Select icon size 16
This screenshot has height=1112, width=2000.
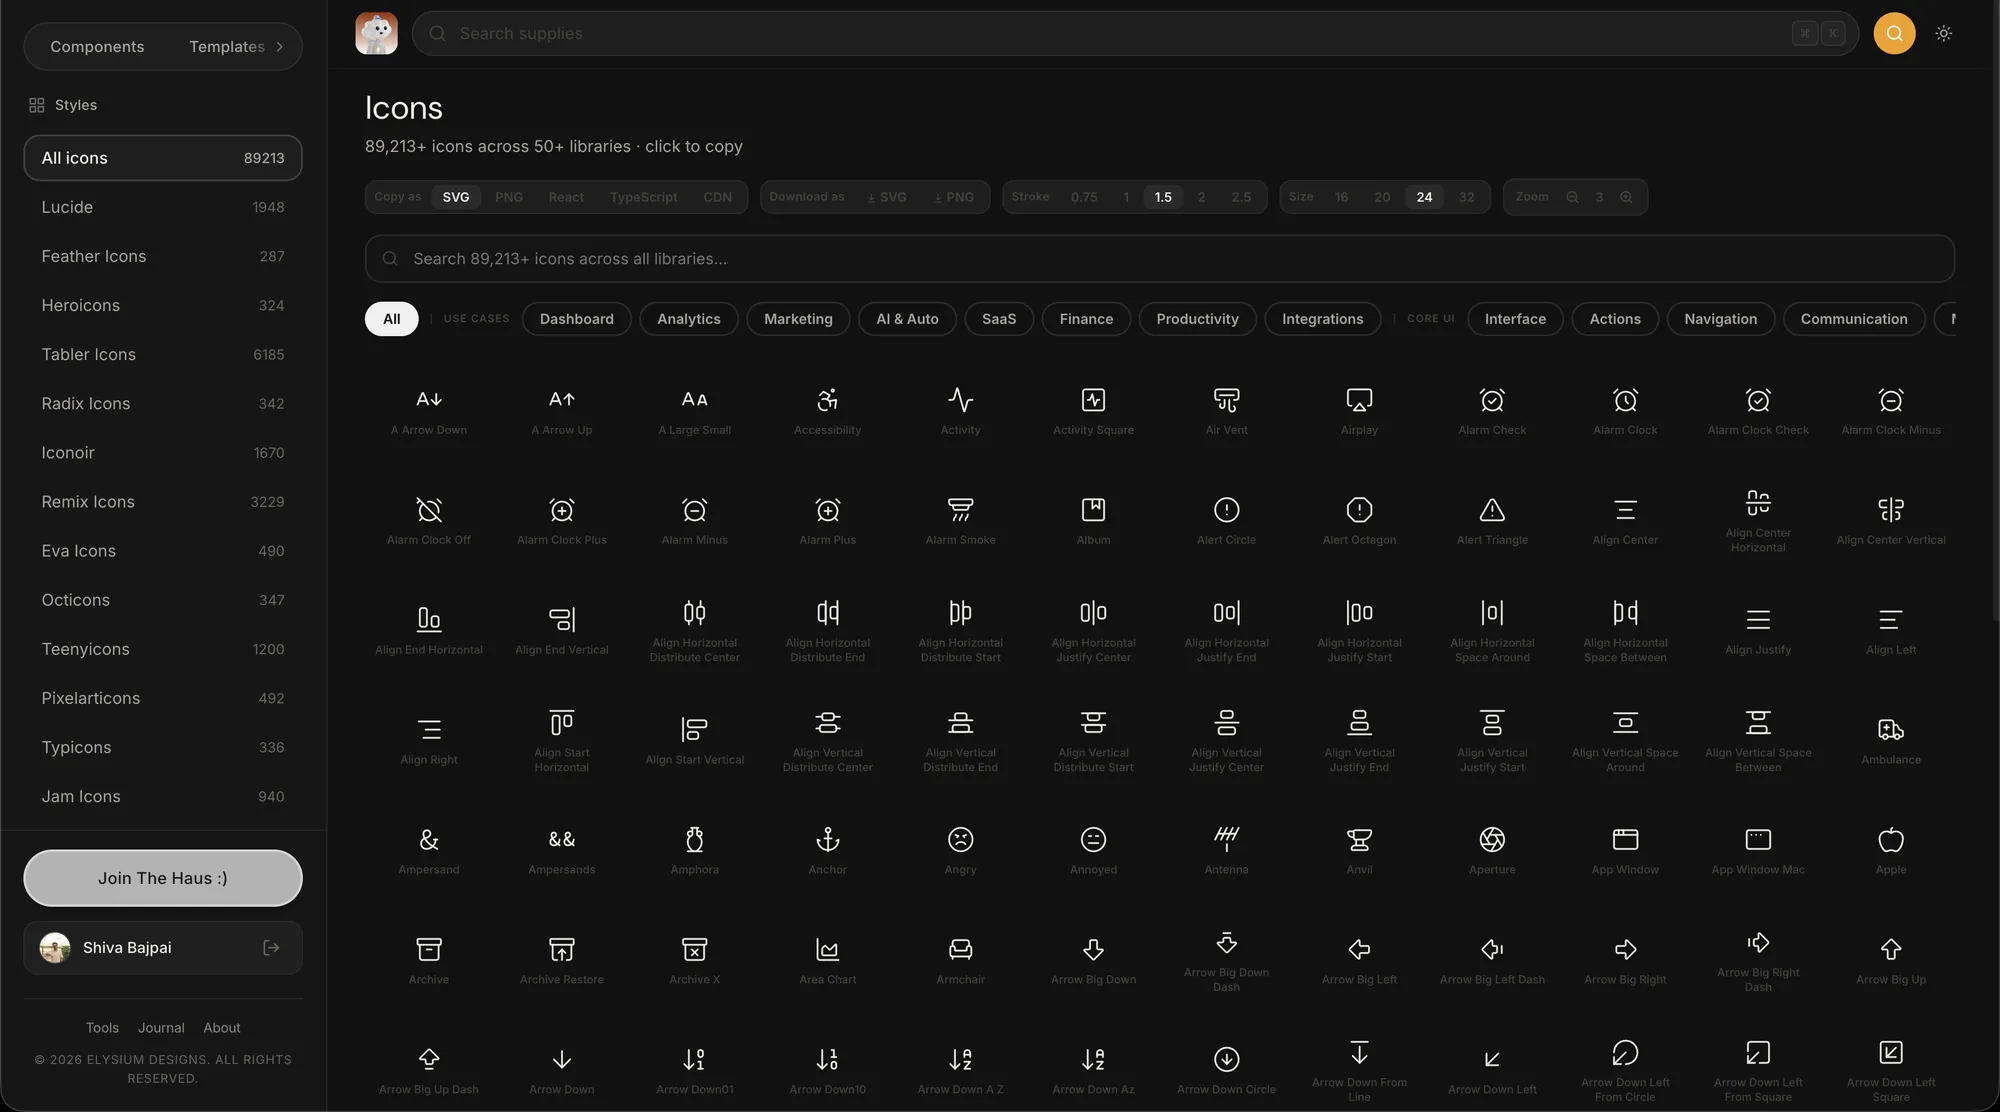pos(1341,197)
